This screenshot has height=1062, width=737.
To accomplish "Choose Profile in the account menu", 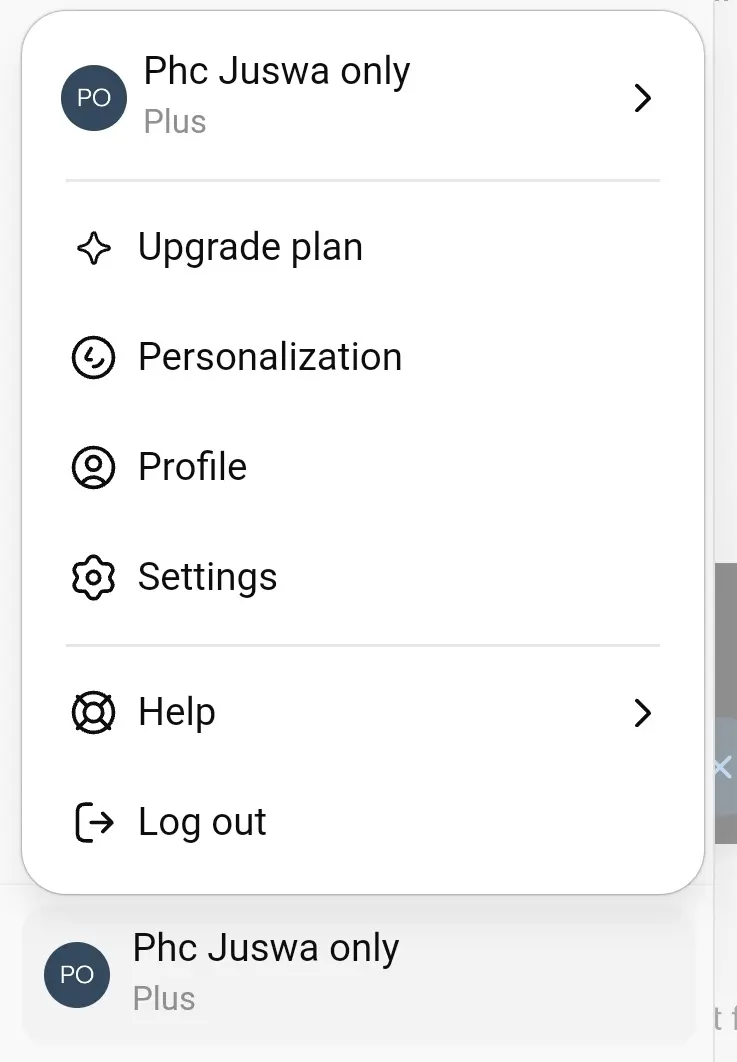I will pyautogui.click(x=363, y=467).
